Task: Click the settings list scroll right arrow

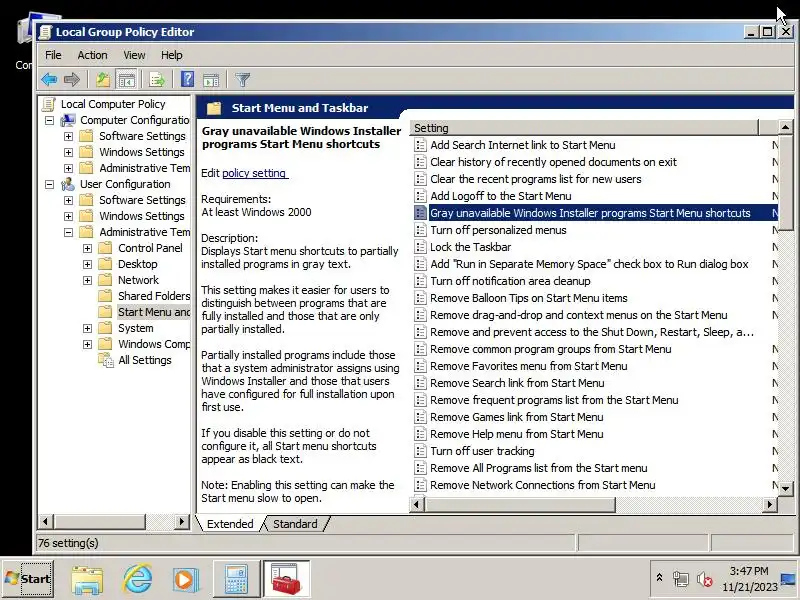Action: [770, 505]
